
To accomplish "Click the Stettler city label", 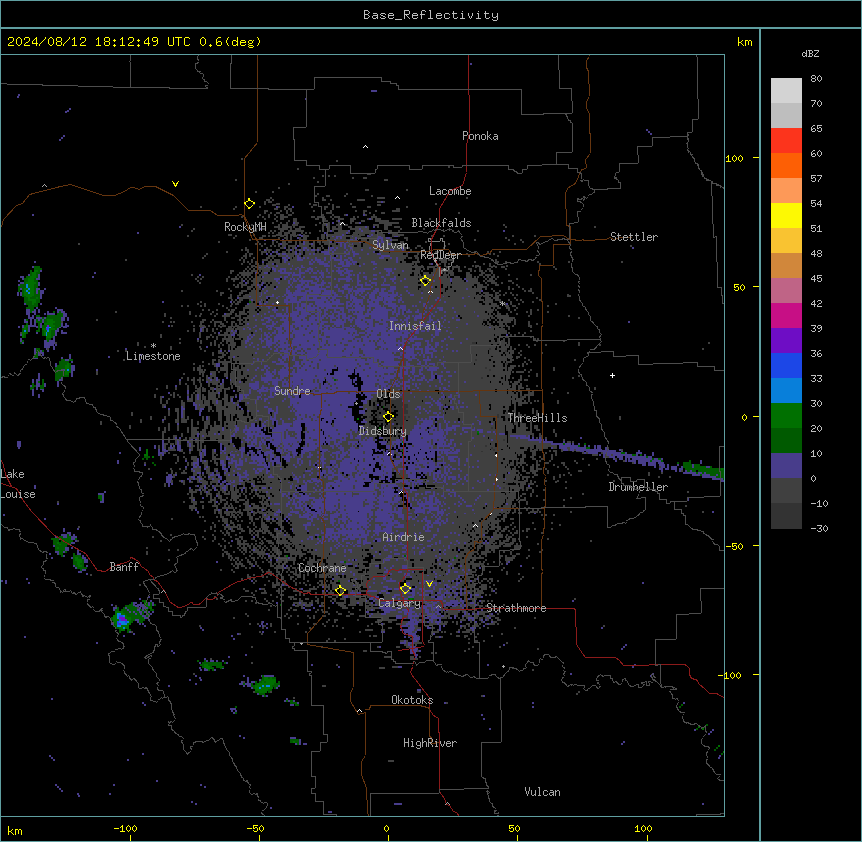I will tap(634, 237).
